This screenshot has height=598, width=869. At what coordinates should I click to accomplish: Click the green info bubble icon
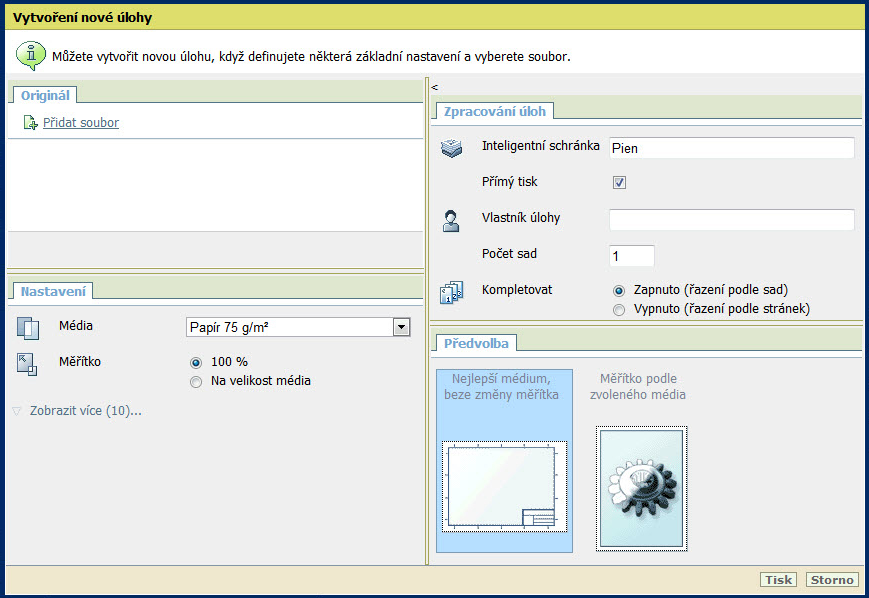31,55
